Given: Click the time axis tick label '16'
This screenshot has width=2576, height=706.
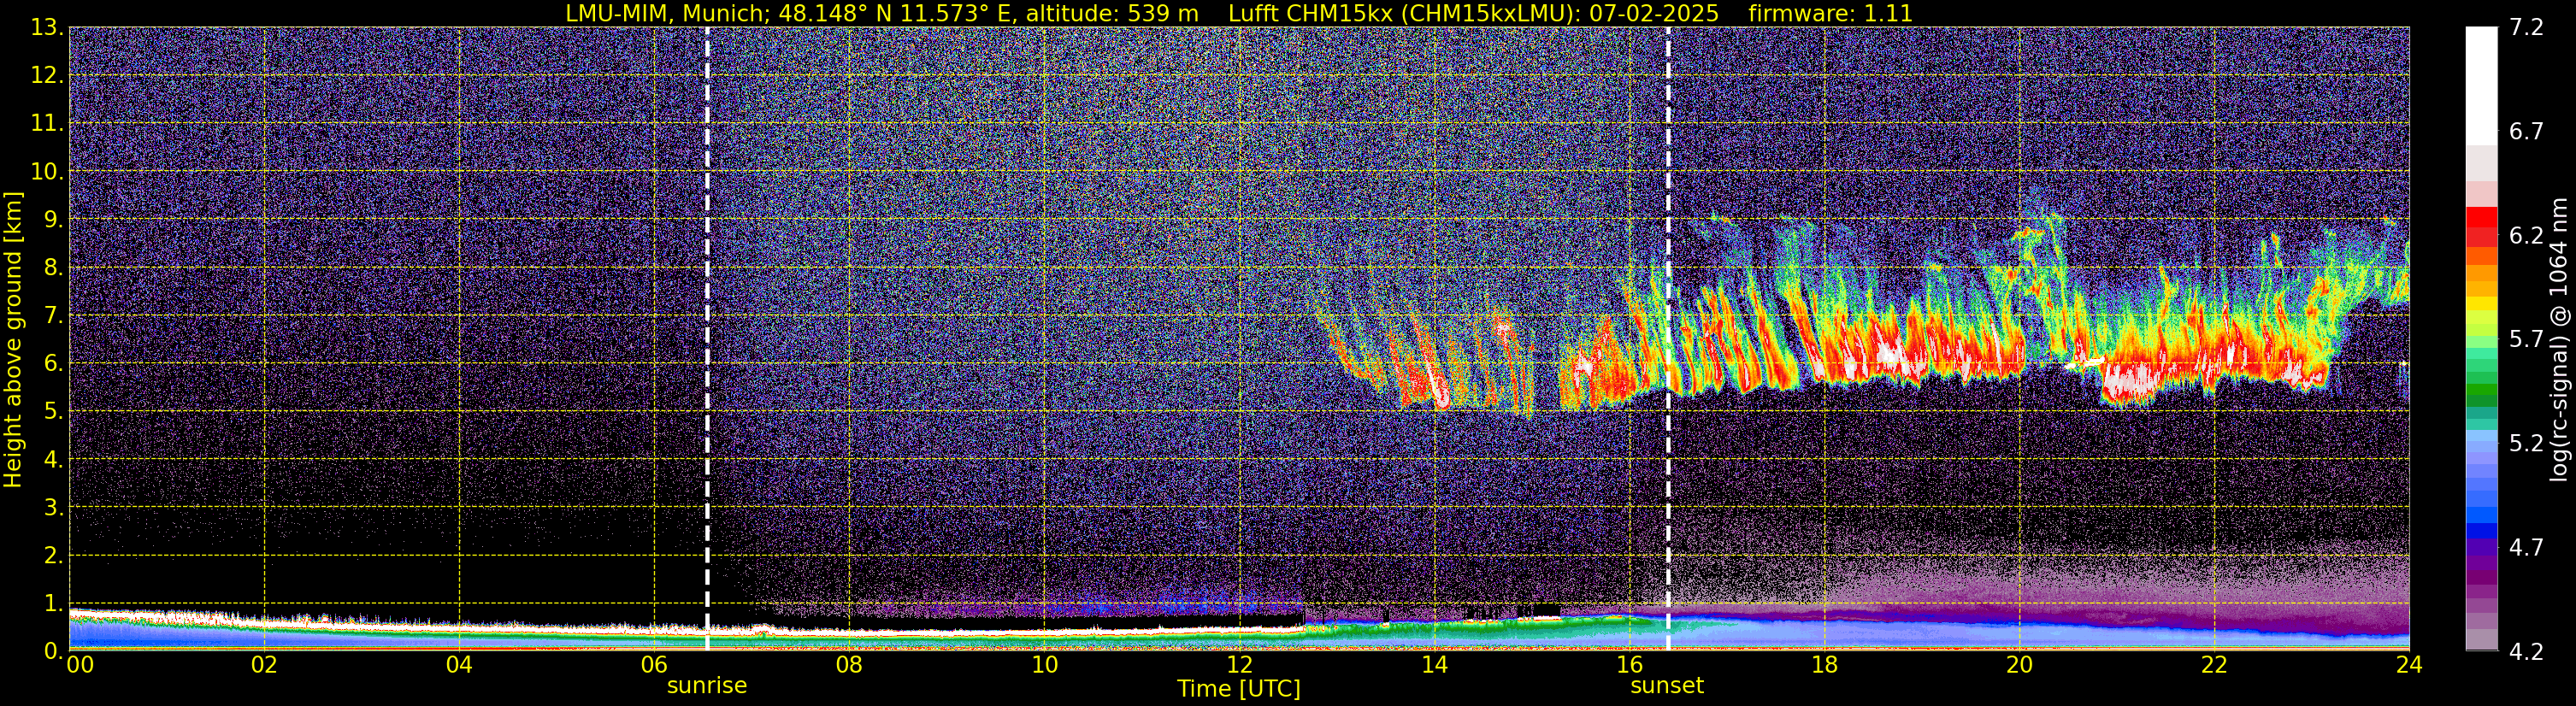Looking at the screenshot, I should click(1629, 665).
